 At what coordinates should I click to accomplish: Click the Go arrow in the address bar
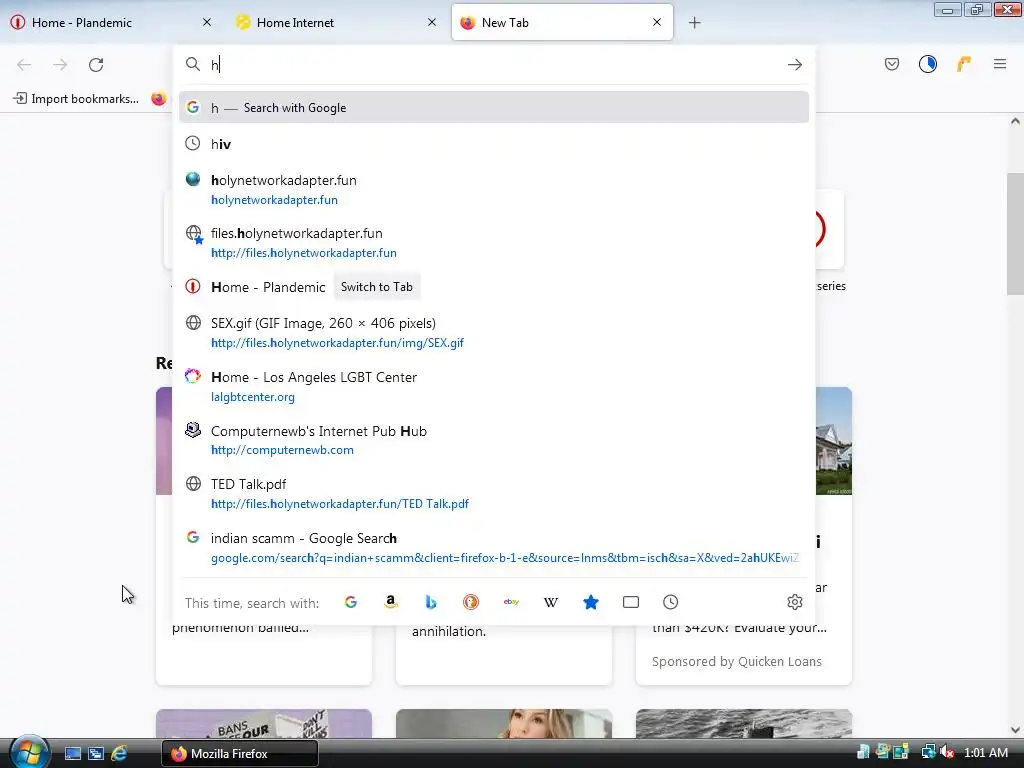click(795, 65)
